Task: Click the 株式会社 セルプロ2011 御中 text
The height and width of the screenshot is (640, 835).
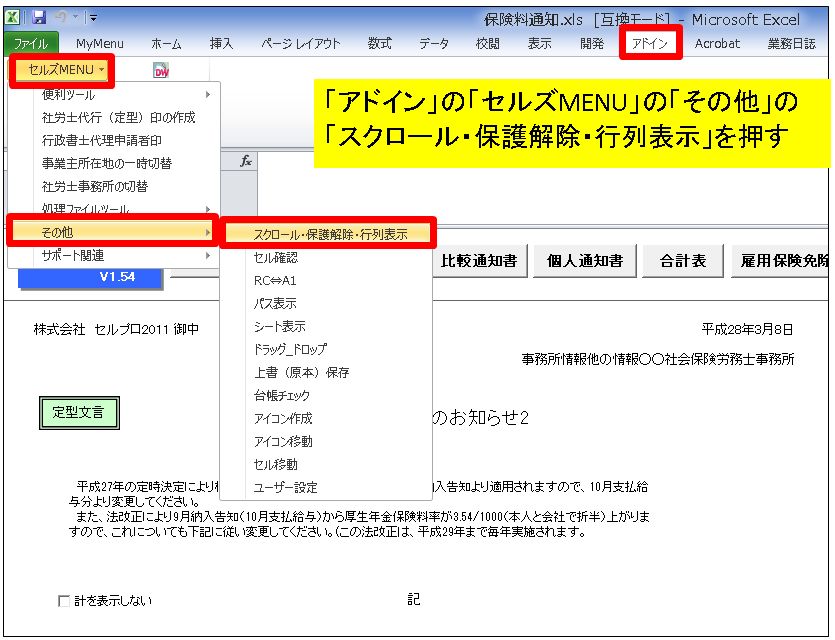Action: pos(116,330)
